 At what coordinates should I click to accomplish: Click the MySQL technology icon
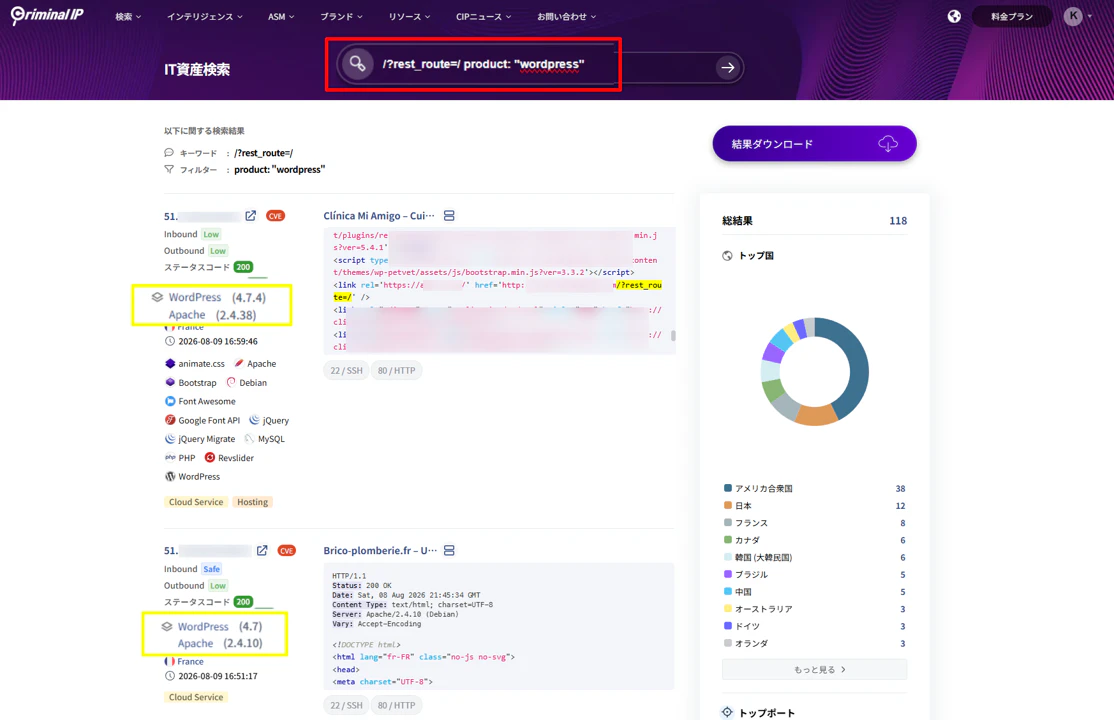click(249, 439)
